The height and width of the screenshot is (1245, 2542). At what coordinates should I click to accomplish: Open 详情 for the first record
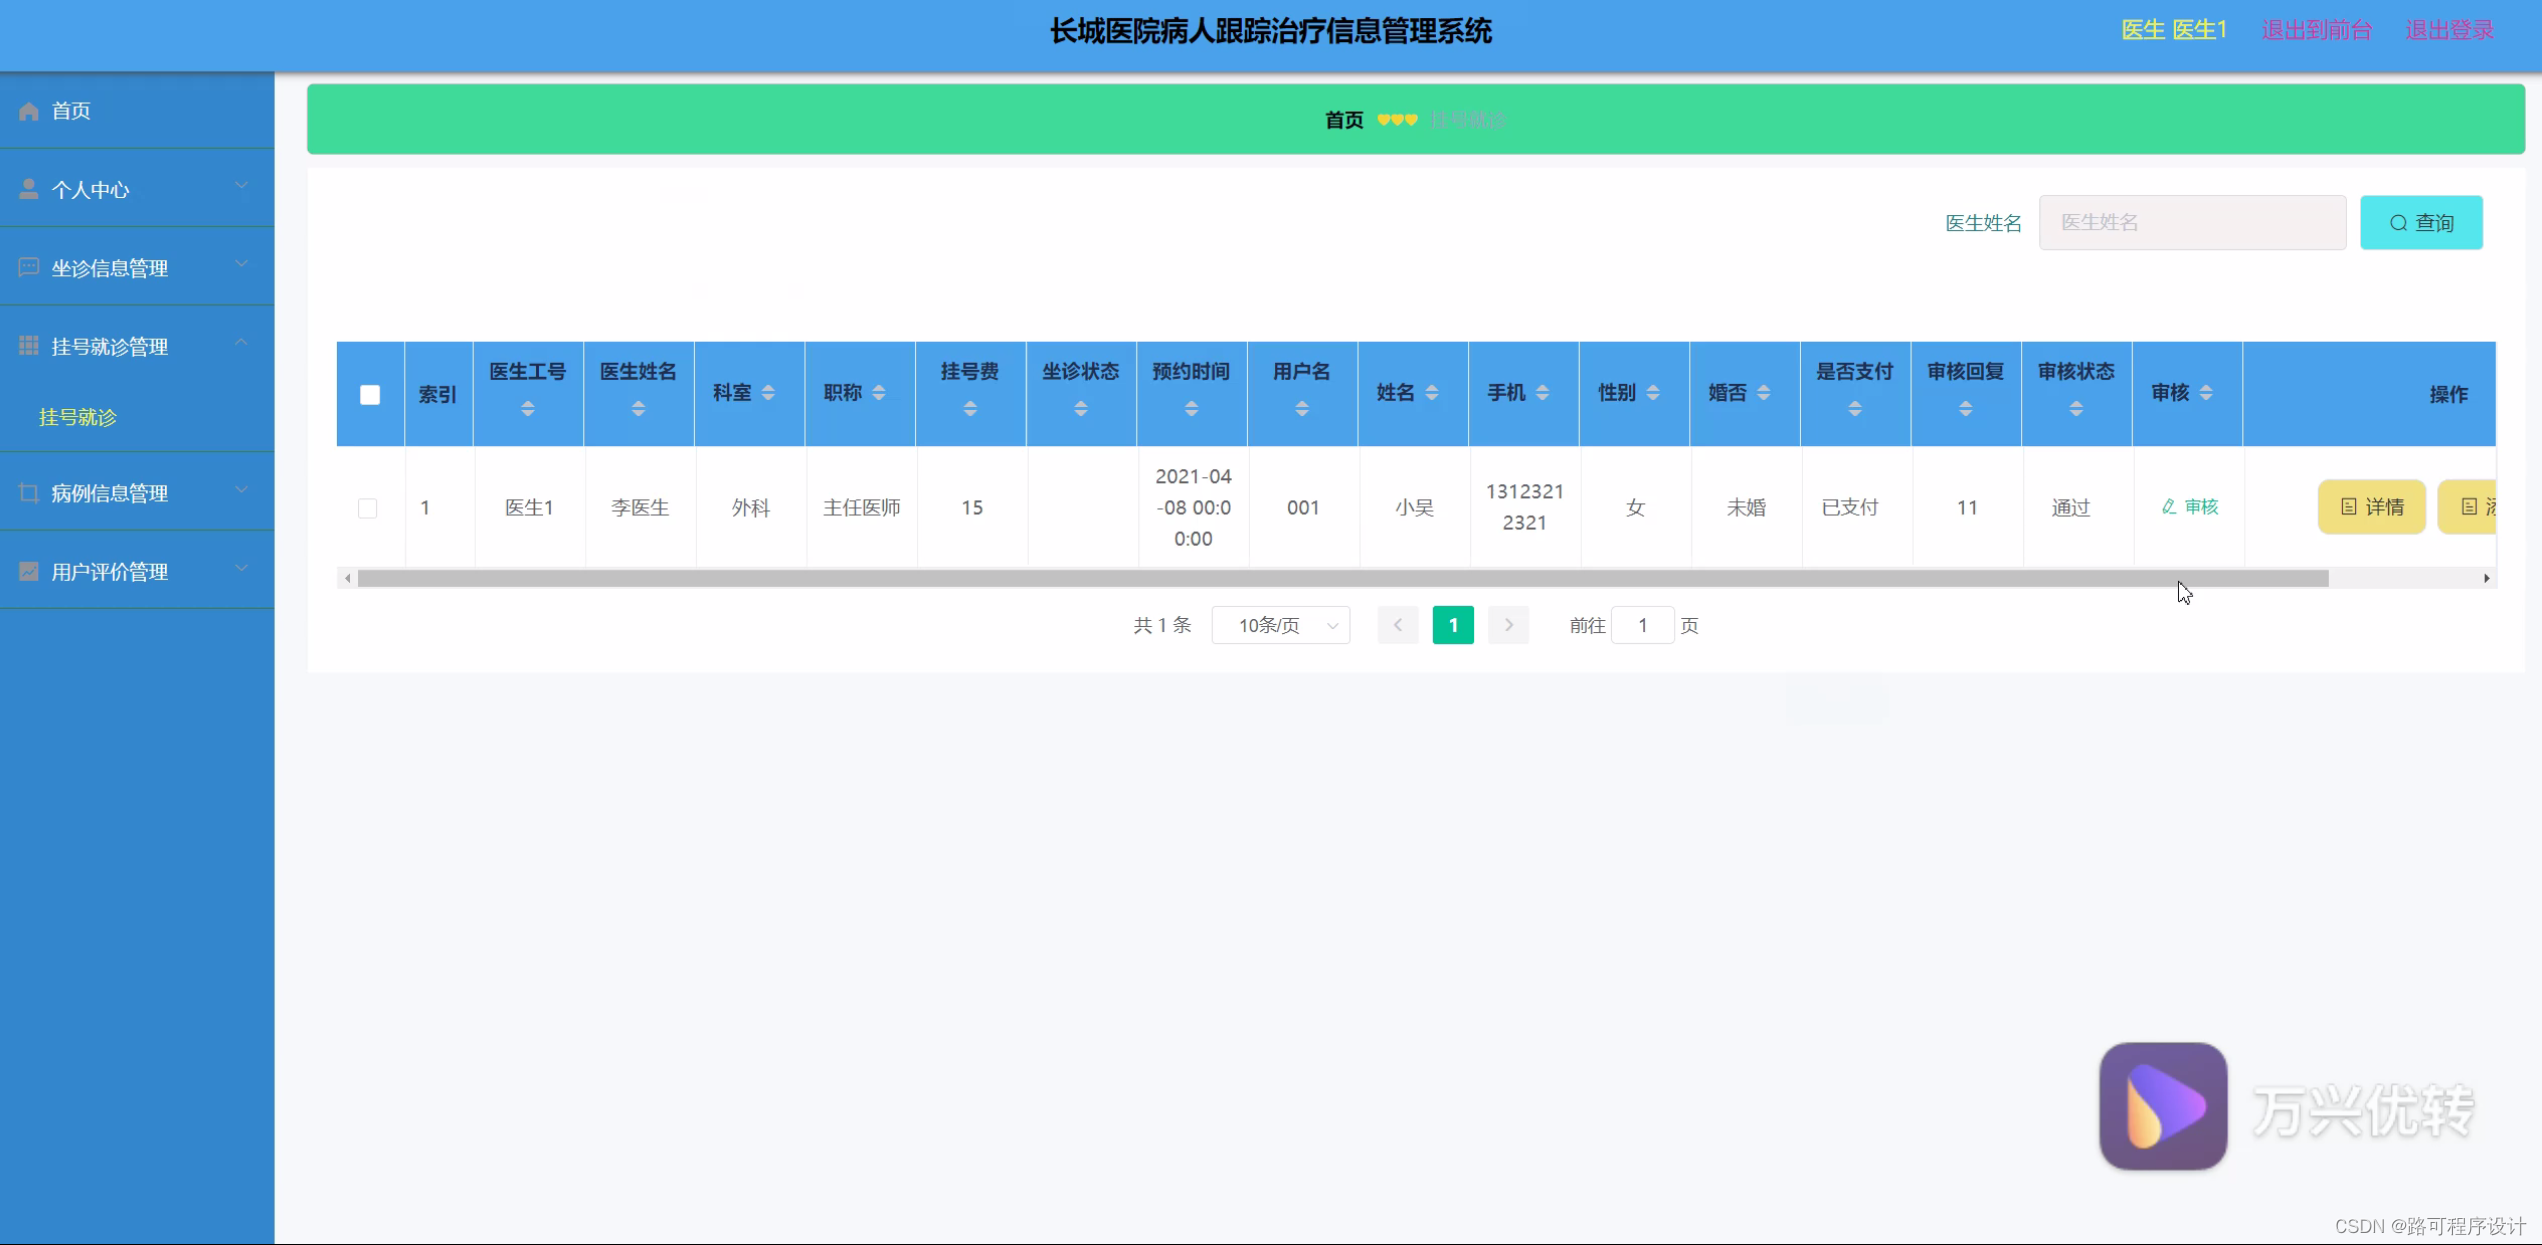point(2371,507)
